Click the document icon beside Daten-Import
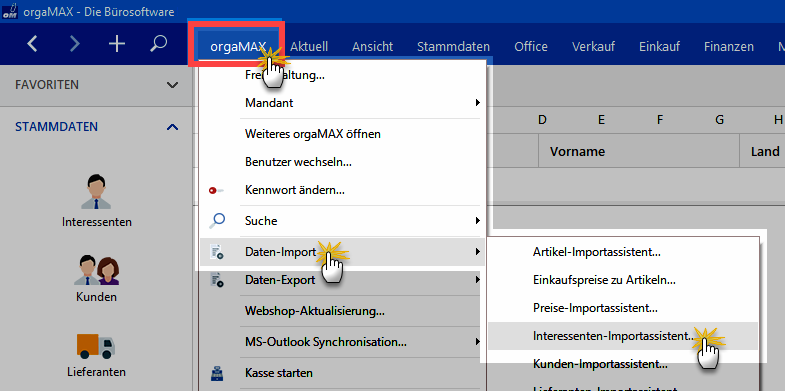The height and width of the screenshot is (391, 785). [x=217, y=252]
